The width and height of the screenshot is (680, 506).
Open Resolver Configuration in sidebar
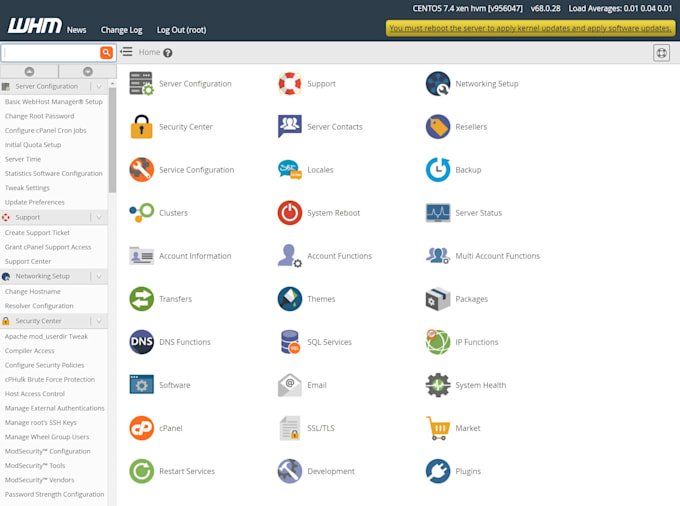[39, 306]
